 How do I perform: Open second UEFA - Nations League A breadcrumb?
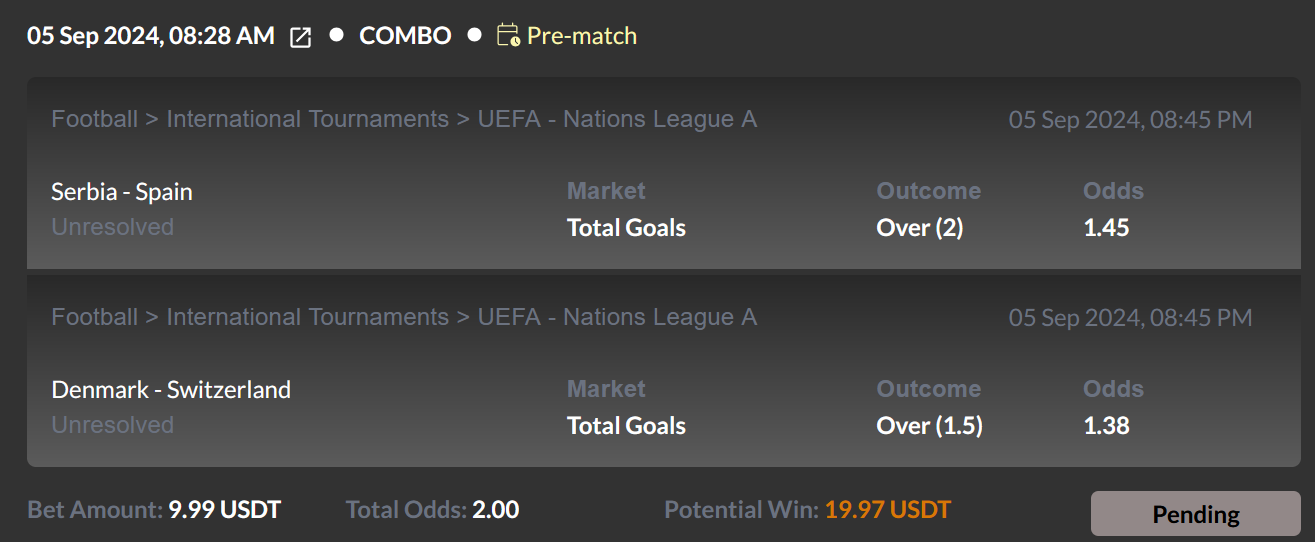tap(617, 318)
